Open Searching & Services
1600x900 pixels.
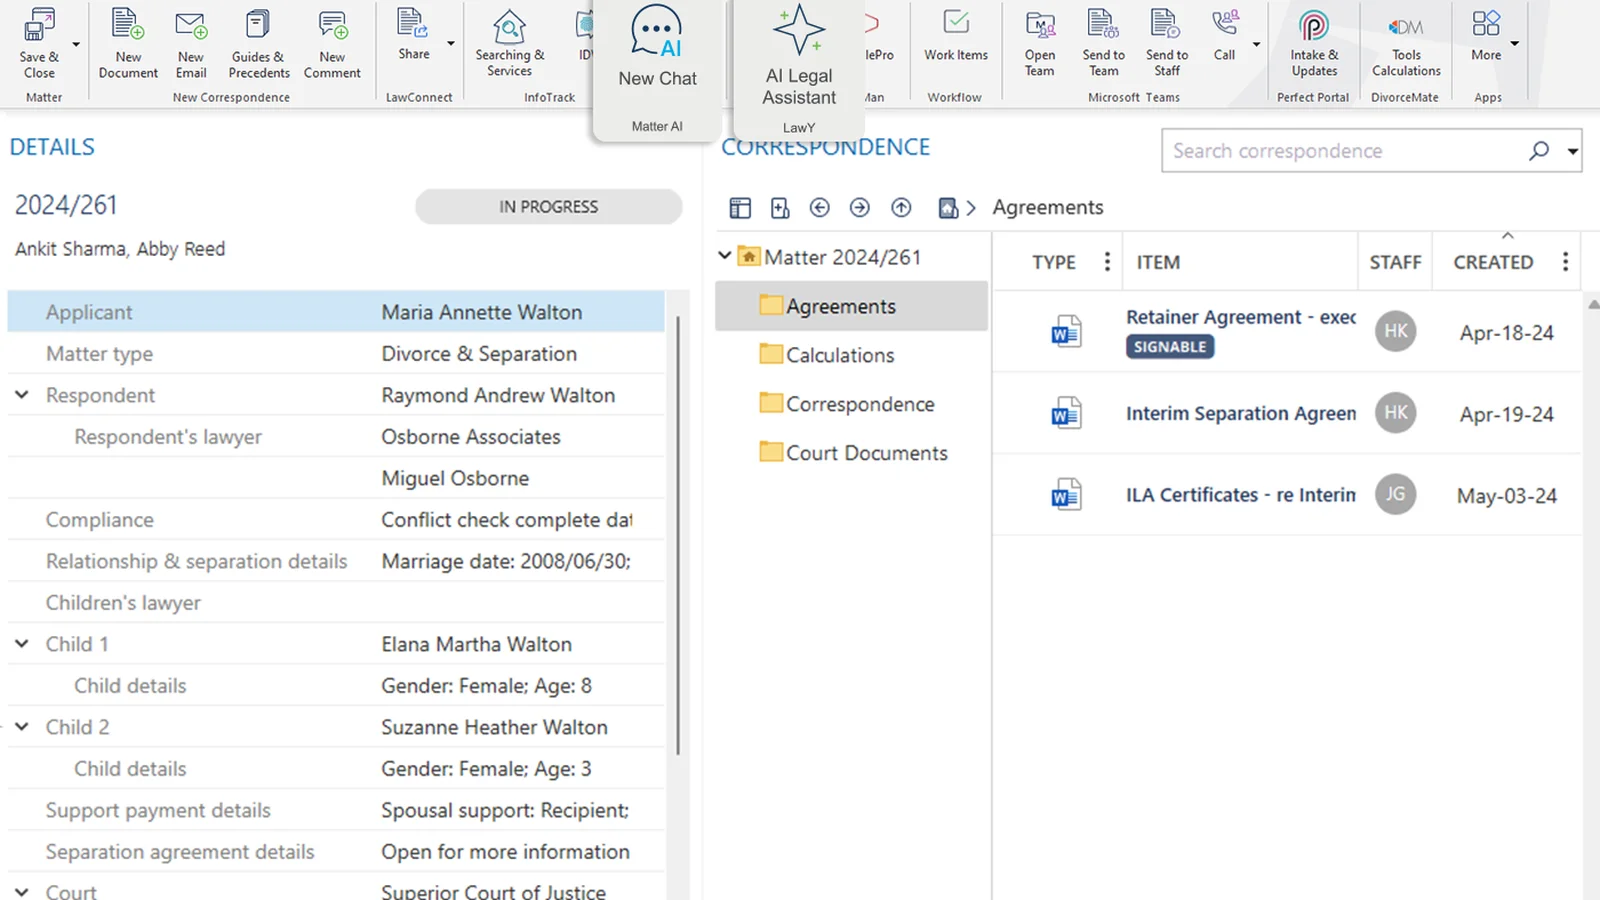(509, 43)
